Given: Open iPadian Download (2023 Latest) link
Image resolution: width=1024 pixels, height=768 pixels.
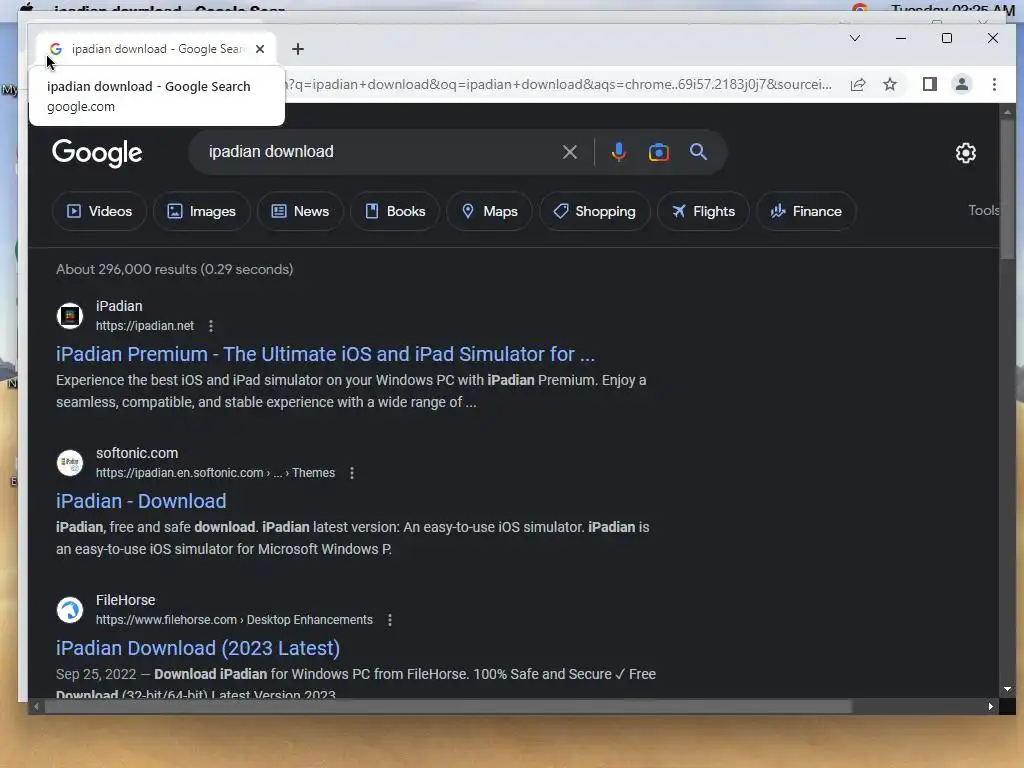Looking at the screenshot, I should 198,648.
